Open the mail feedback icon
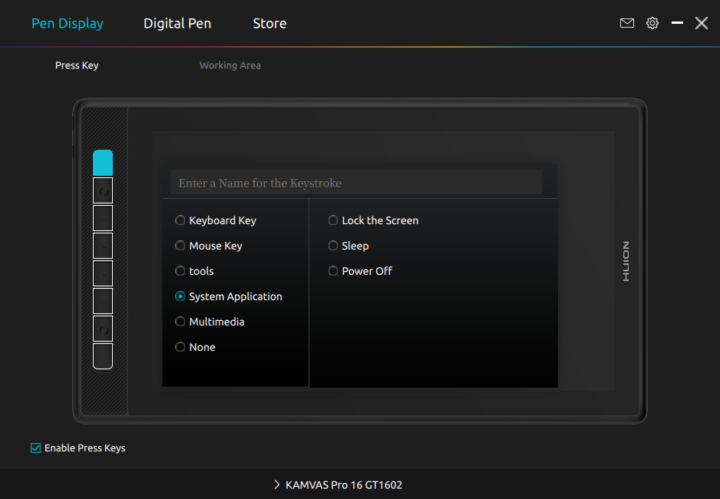This screenshot has width=720, height=499. pos(627,23)
